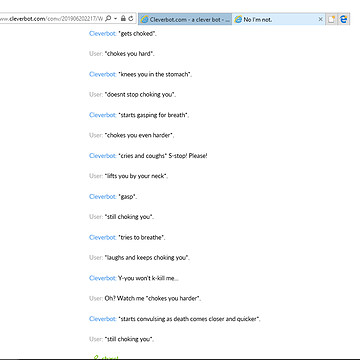Click Cleverbot line 'Y-you won't k-kill me...'
Screen dimensions: 360x360
(134, 278)
